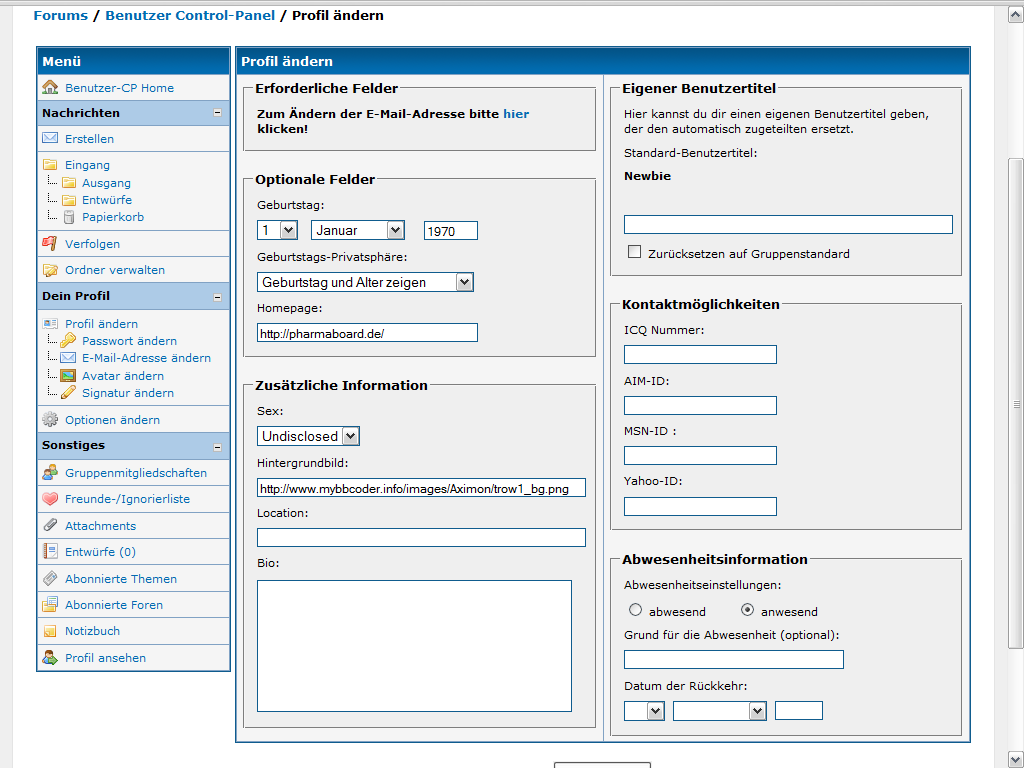The height and width of the screenshot is (768, 1024).
Task: Click the custom Benutzertitel input field
Action: (788, 224)
